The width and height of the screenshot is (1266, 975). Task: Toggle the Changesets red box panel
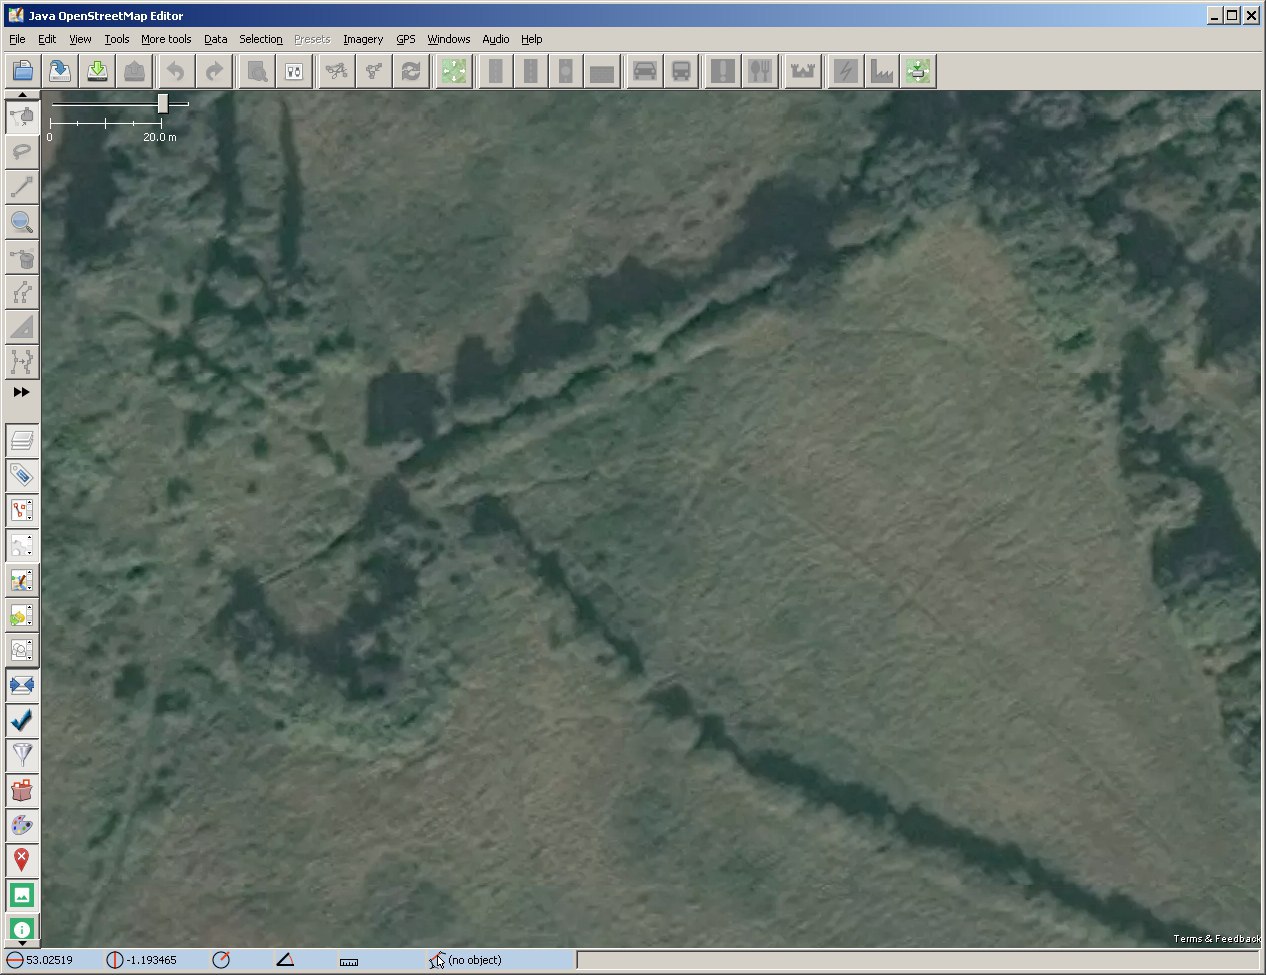22,790
